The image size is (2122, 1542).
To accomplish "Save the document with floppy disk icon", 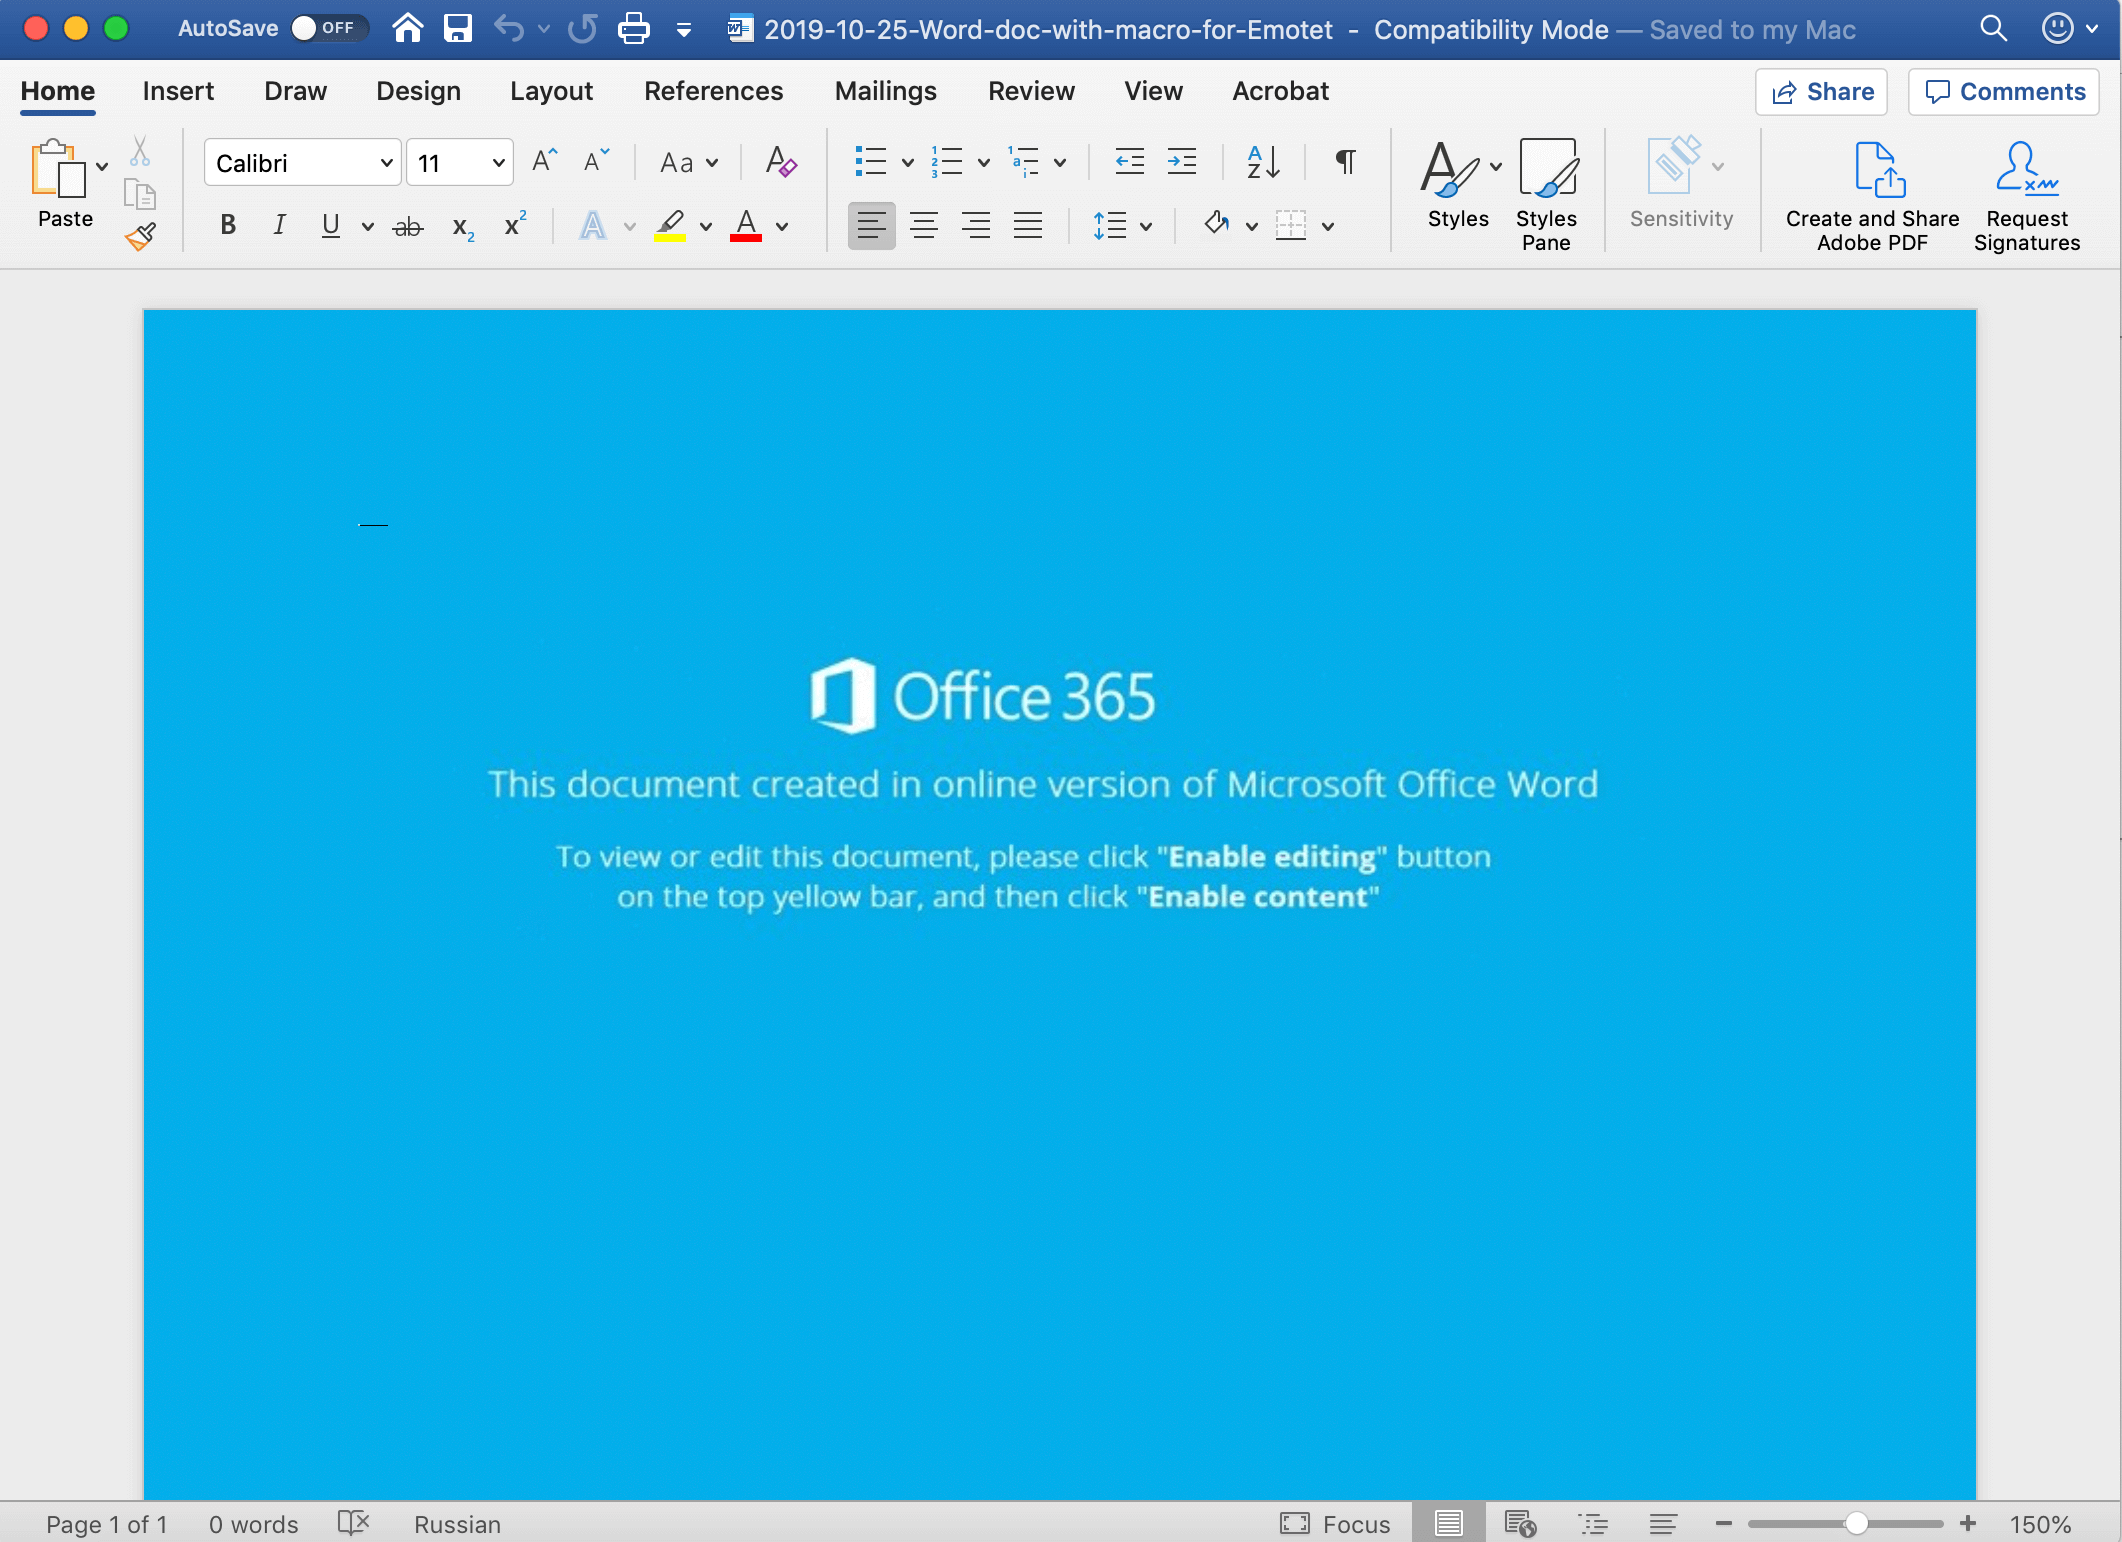I will coord(458,28).
